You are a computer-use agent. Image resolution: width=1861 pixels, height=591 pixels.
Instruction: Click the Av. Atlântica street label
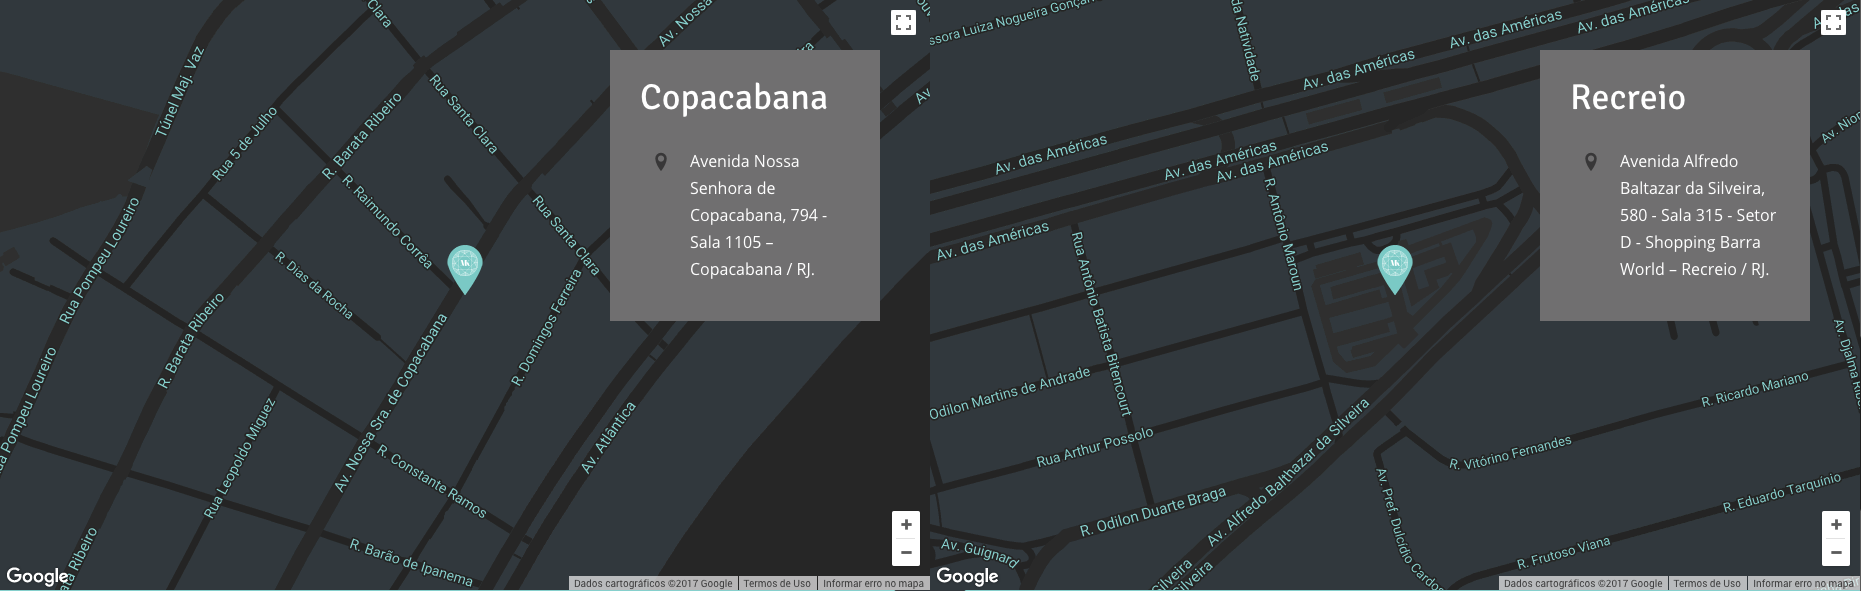tap(608, 438)
